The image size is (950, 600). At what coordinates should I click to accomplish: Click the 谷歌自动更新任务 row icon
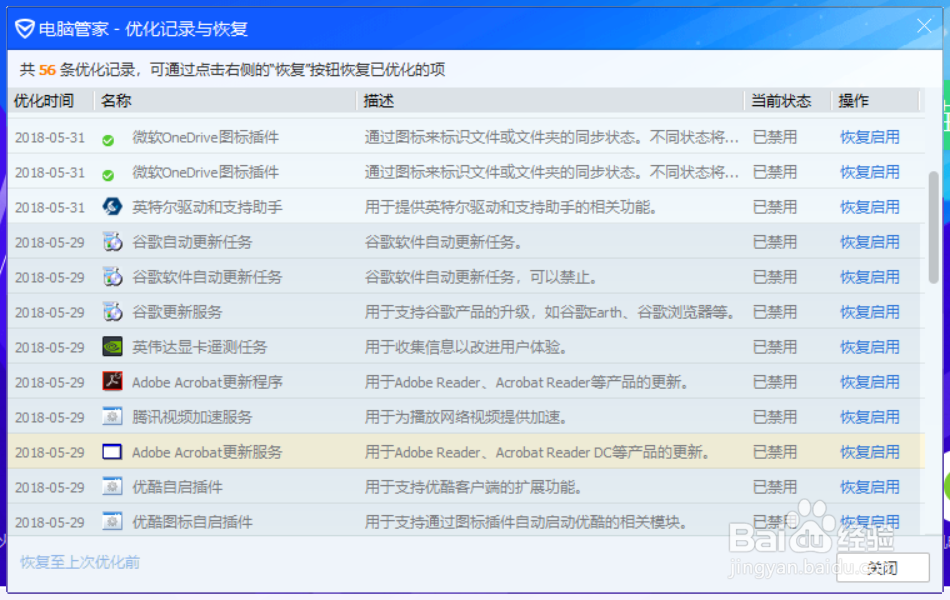112,242
